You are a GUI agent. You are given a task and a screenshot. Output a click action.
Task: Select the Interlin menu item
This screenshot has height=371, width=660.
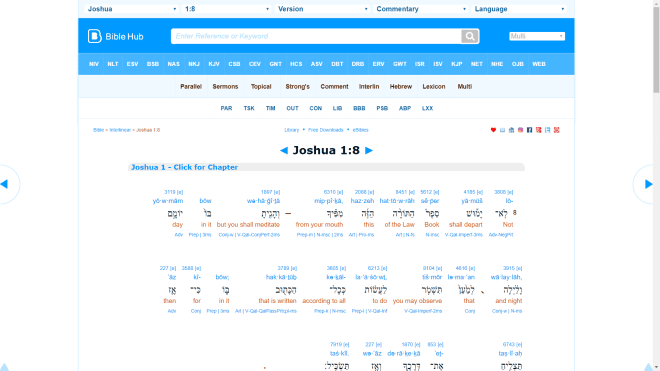click(369, 86)
